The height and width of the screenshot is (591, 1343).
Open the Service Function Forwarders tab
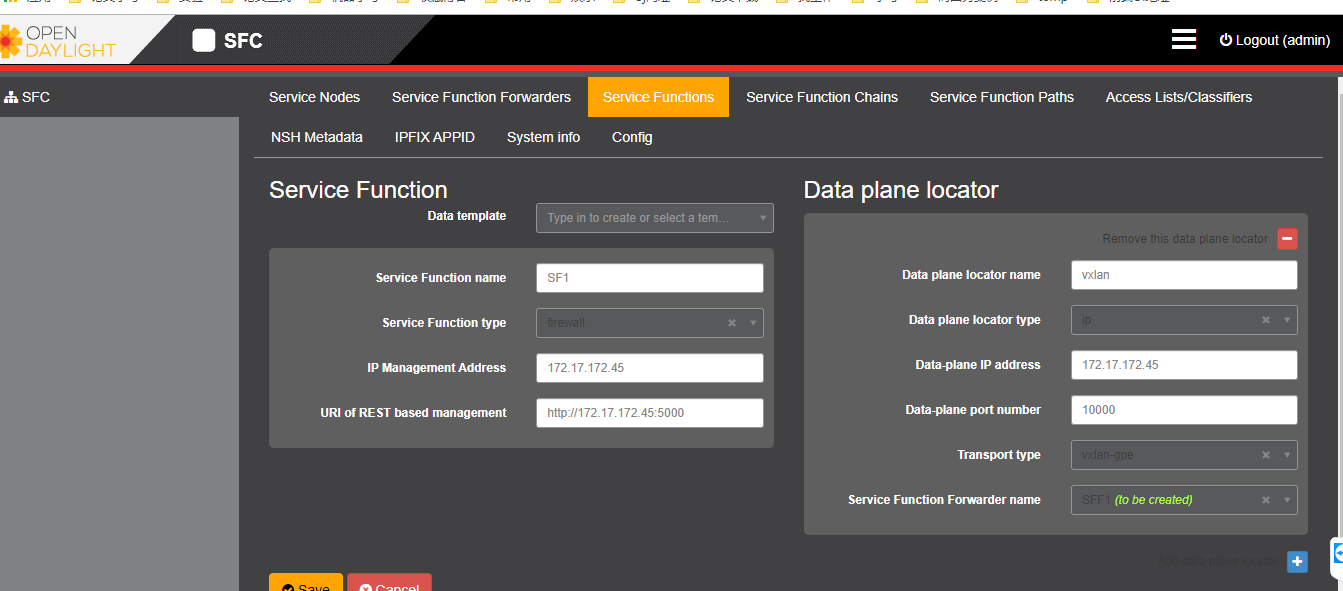click(x=481, y=97)
